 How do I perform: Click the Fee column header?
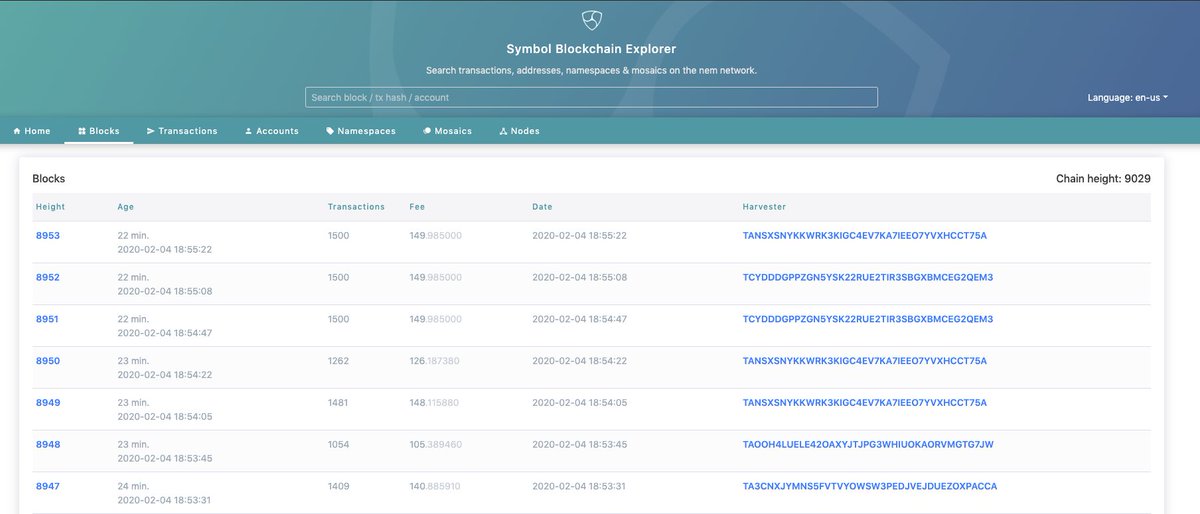click(417, 207)
